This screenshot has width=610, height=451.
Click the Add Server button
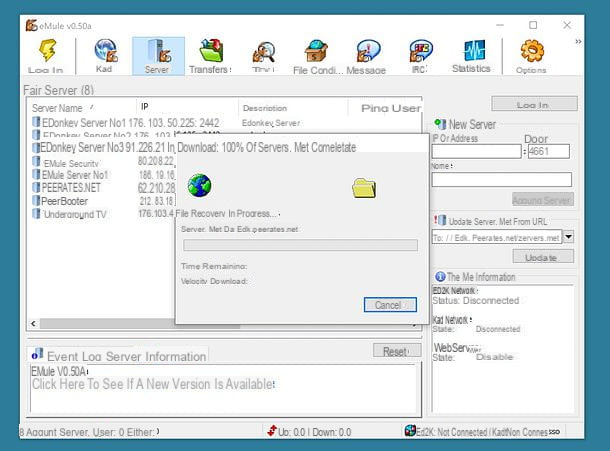pos(543,200)
